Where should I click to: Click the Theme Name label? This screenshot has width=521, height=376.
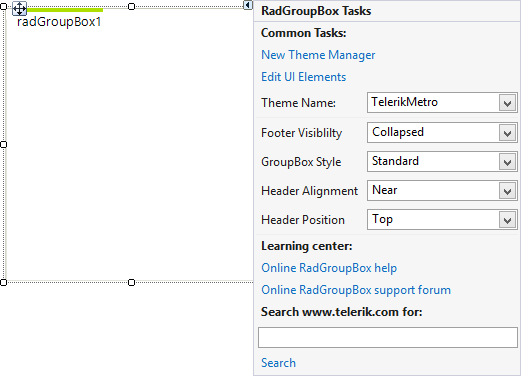(298, 103)
